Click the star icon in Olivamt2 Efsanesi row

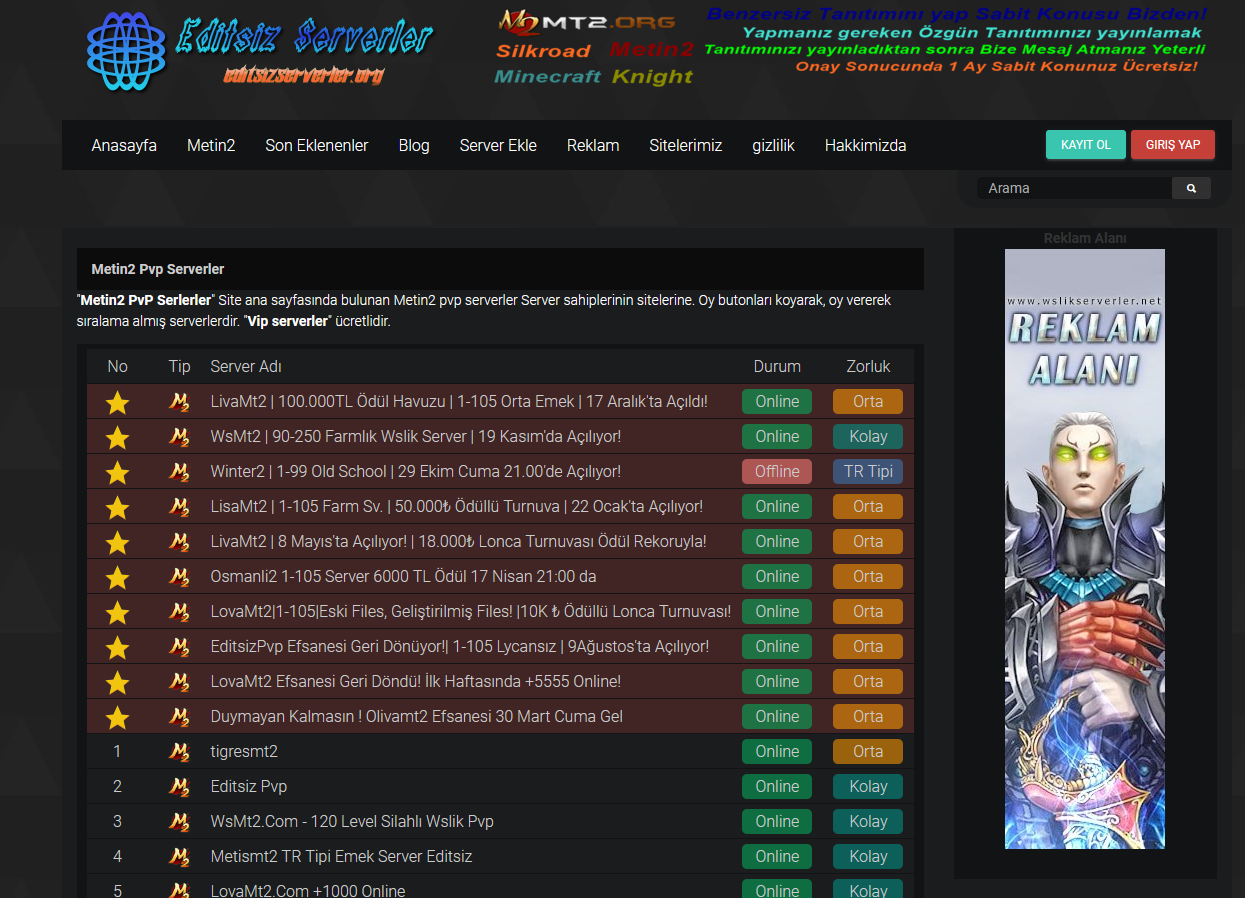118,717
